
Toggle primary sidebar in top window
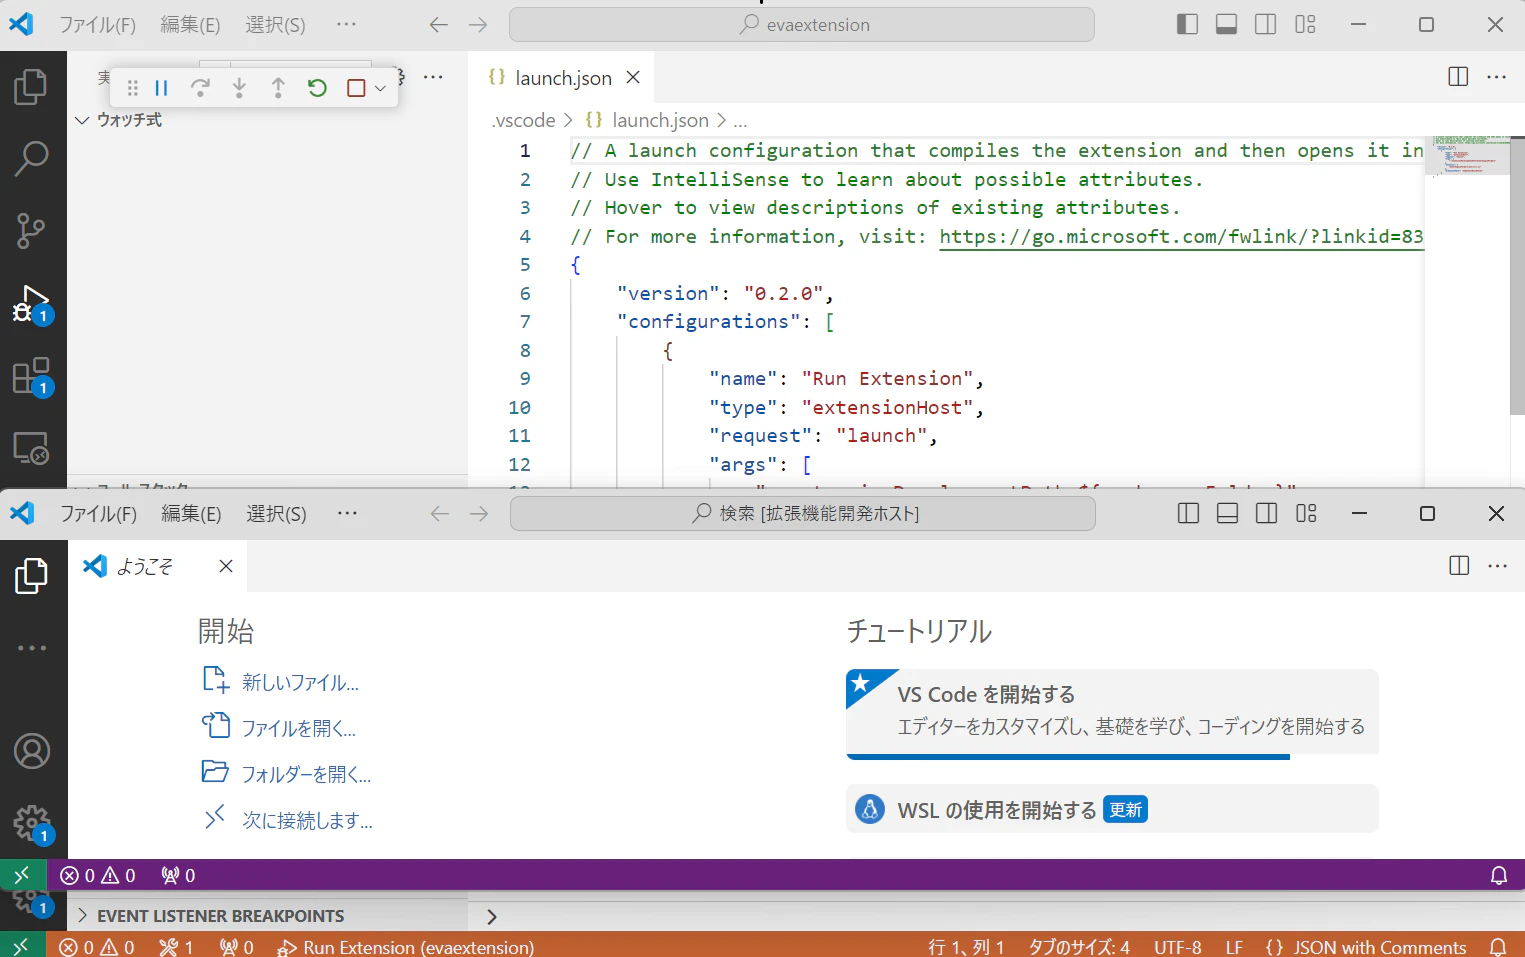1187,24
